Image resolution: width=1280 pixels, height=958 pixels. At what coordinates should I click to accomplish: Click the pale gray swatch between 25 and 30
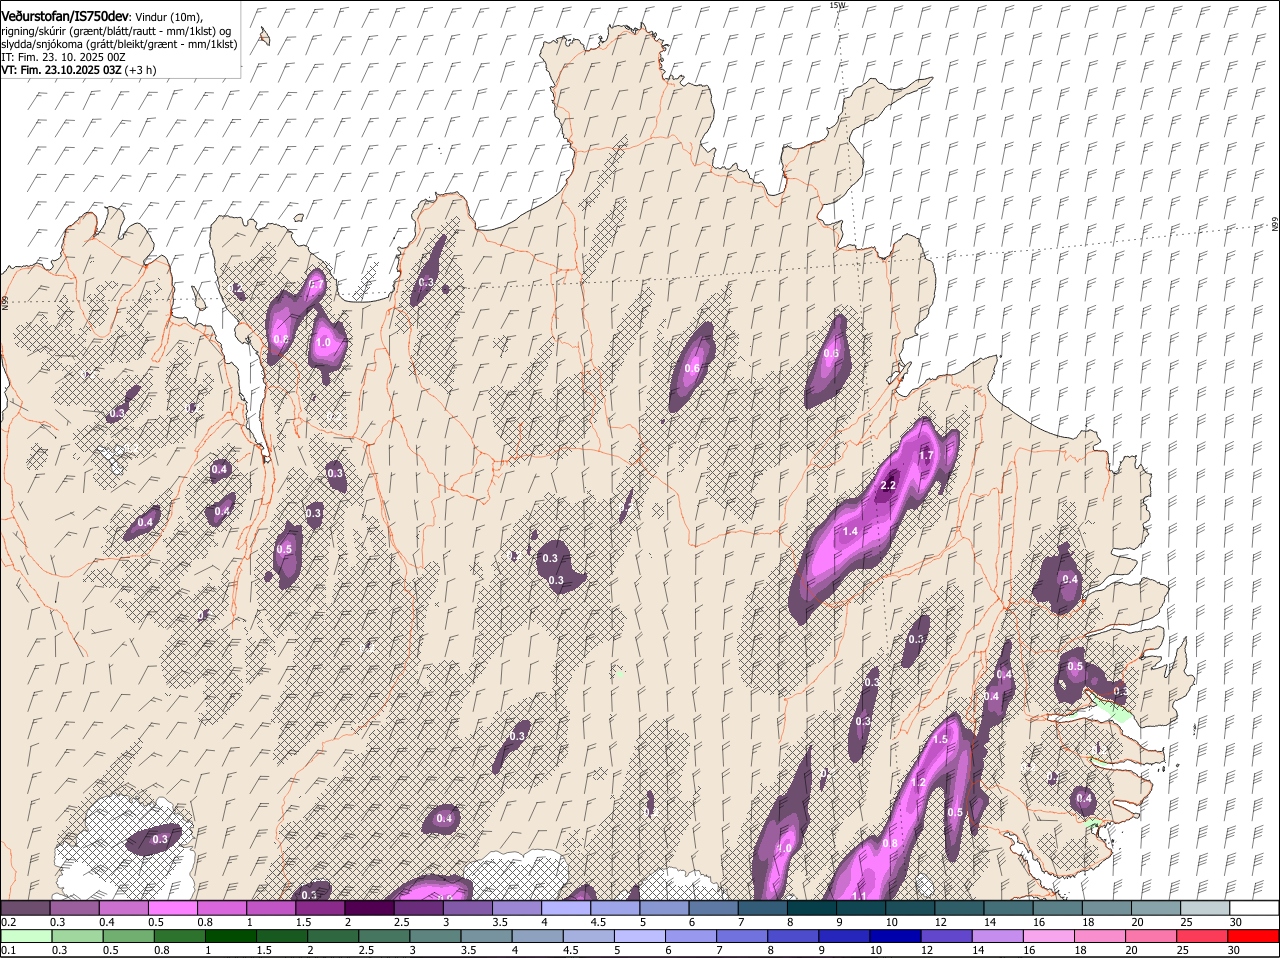pyautogui.click(x=1205, y=908)
